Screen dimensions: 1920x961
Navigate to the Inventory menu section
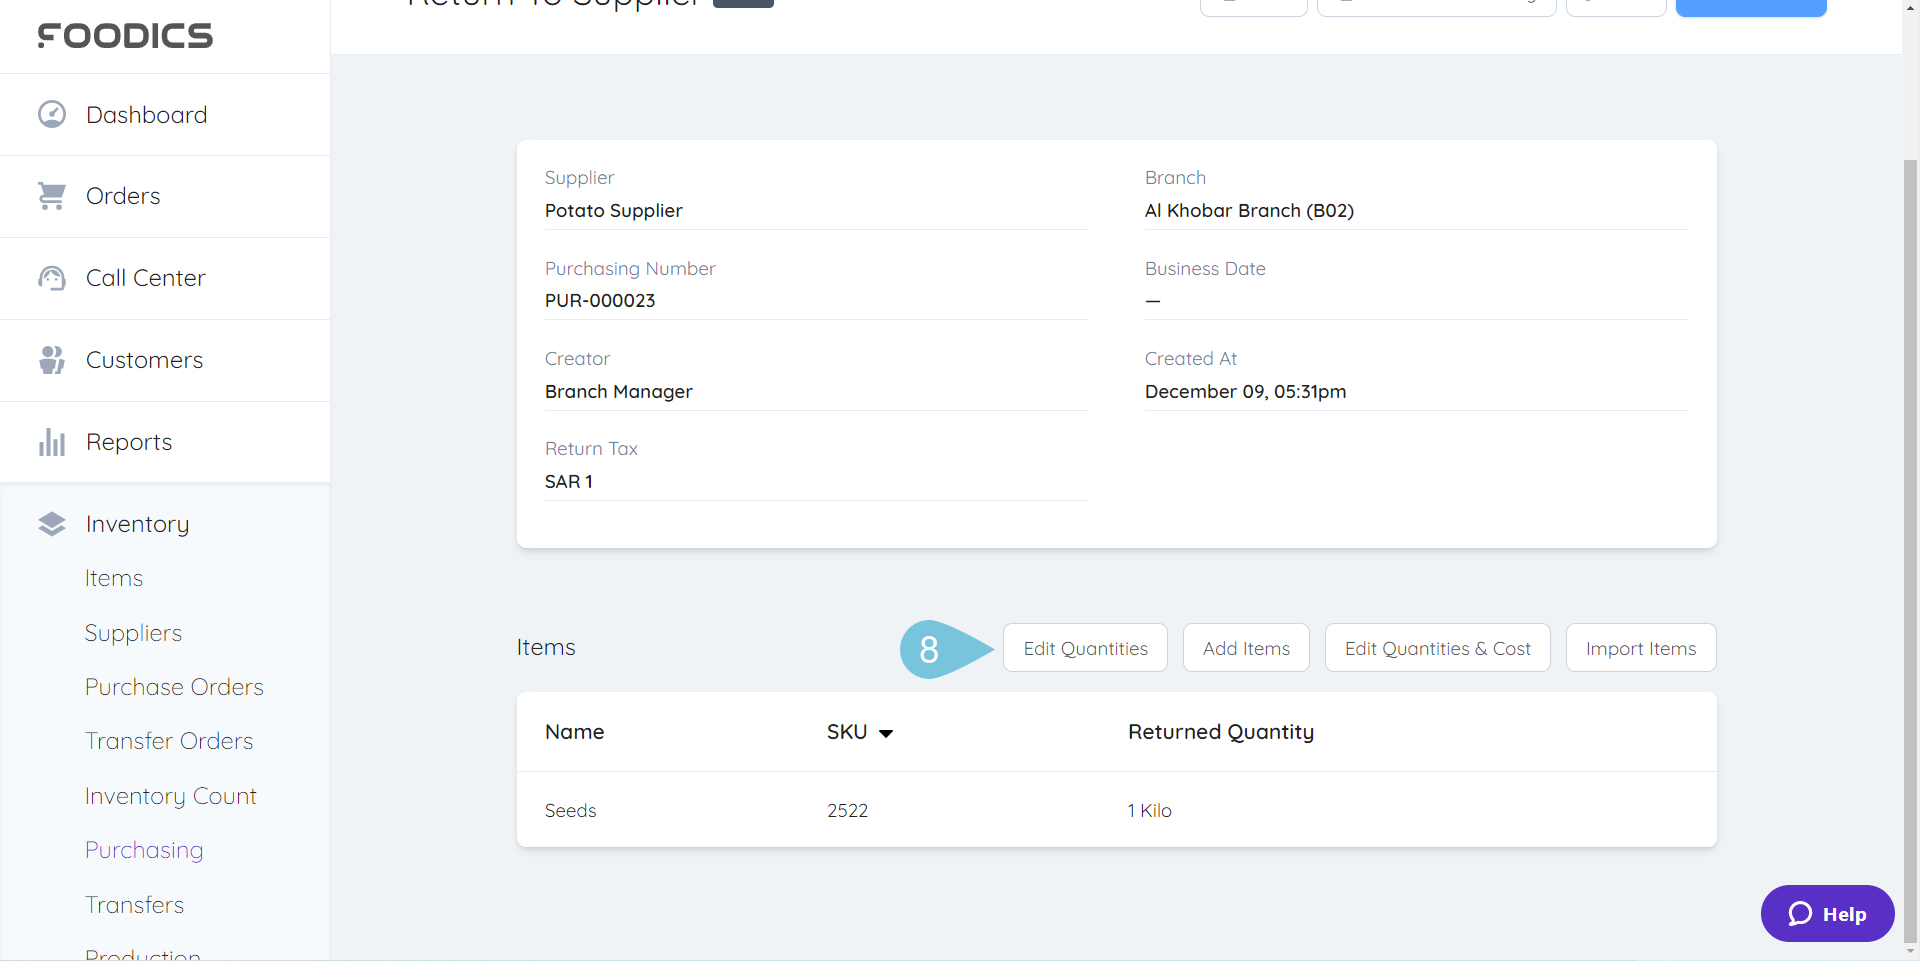(x=137, y=522)
